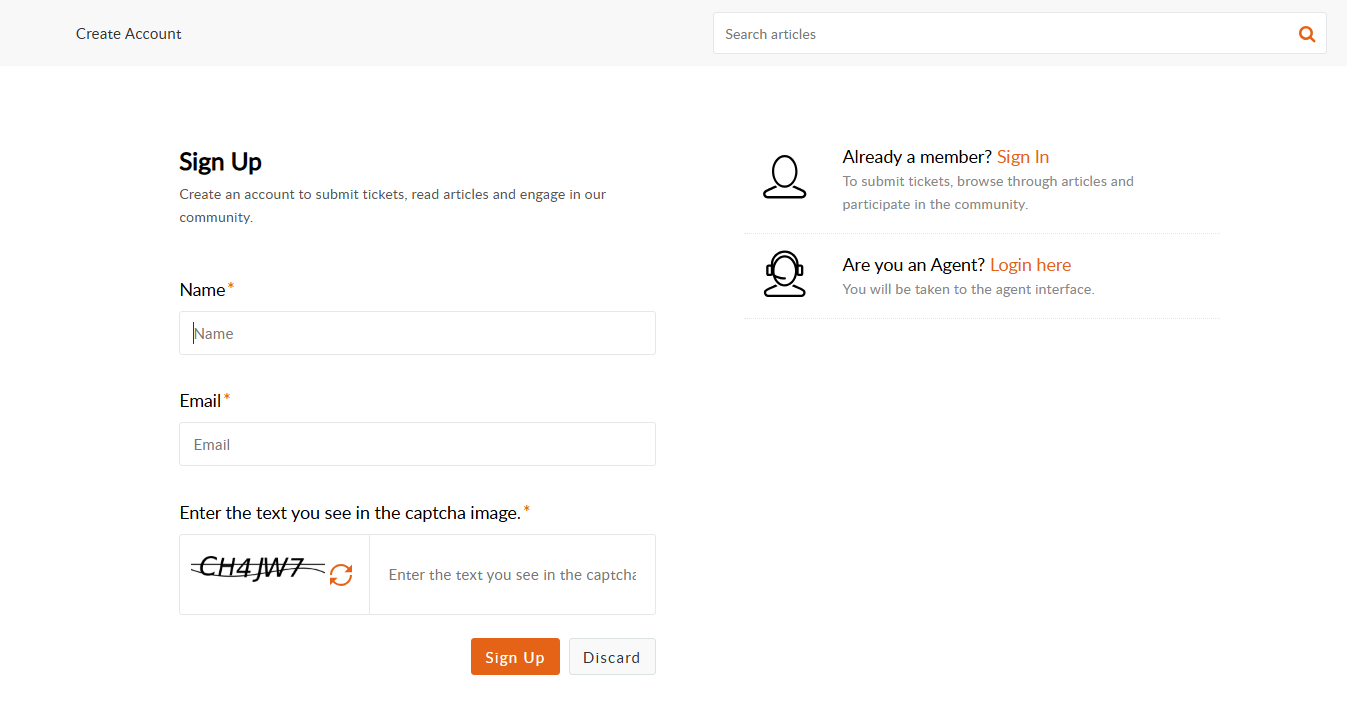Click the distorted captcha image

258,569
